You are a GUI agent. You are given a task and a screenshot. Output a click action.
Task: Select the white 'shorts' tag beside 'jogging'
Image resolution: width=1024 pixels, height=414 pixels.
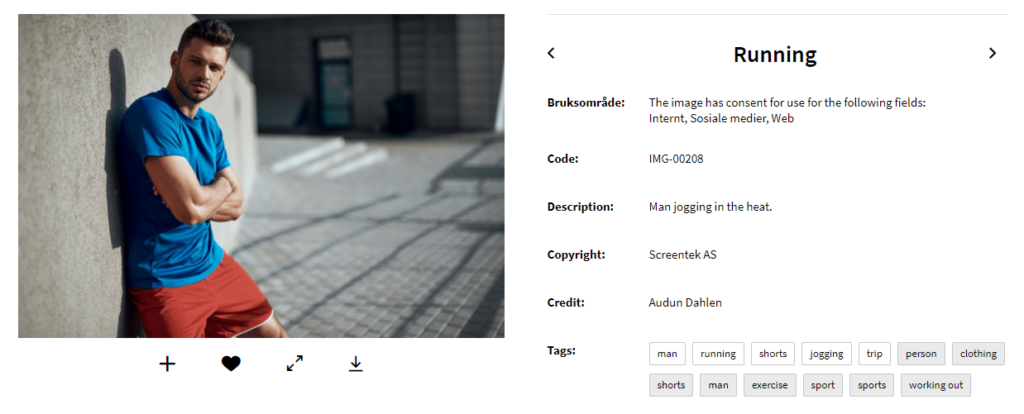click(x=773, y=354)
